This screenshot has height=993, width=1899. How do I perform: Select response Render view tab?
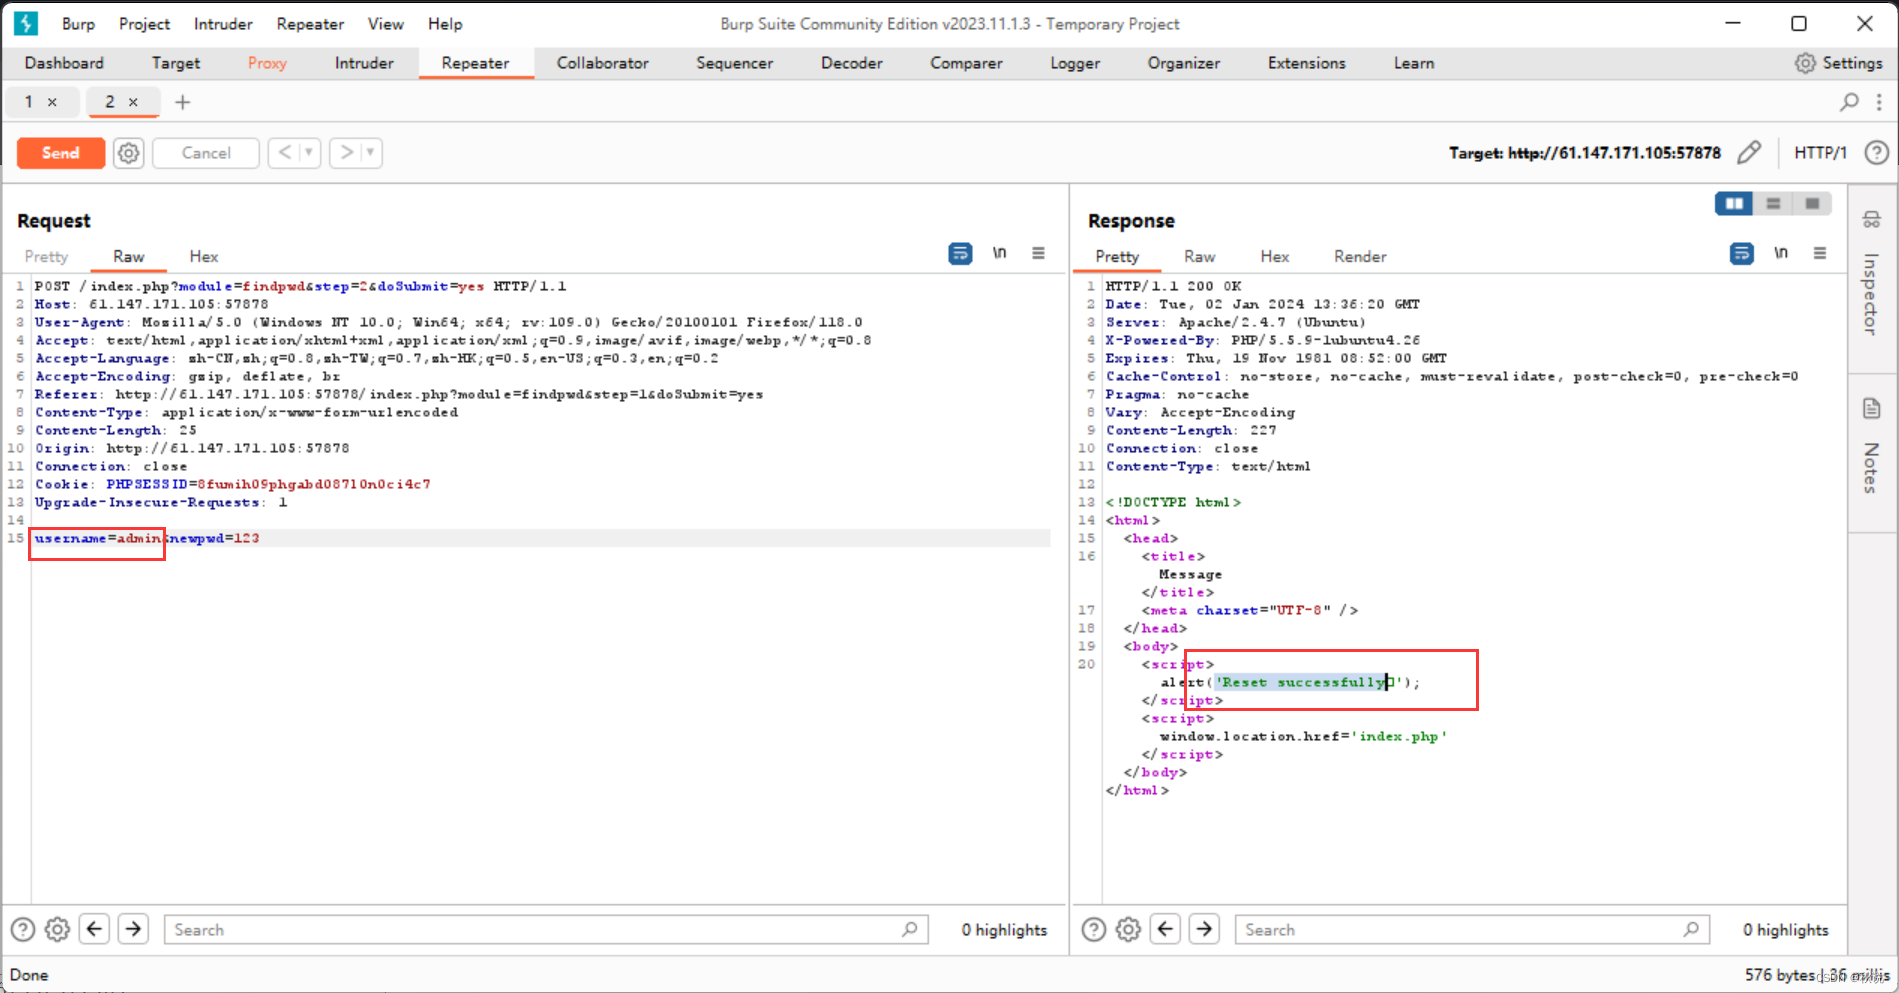tap(1360, 257)
